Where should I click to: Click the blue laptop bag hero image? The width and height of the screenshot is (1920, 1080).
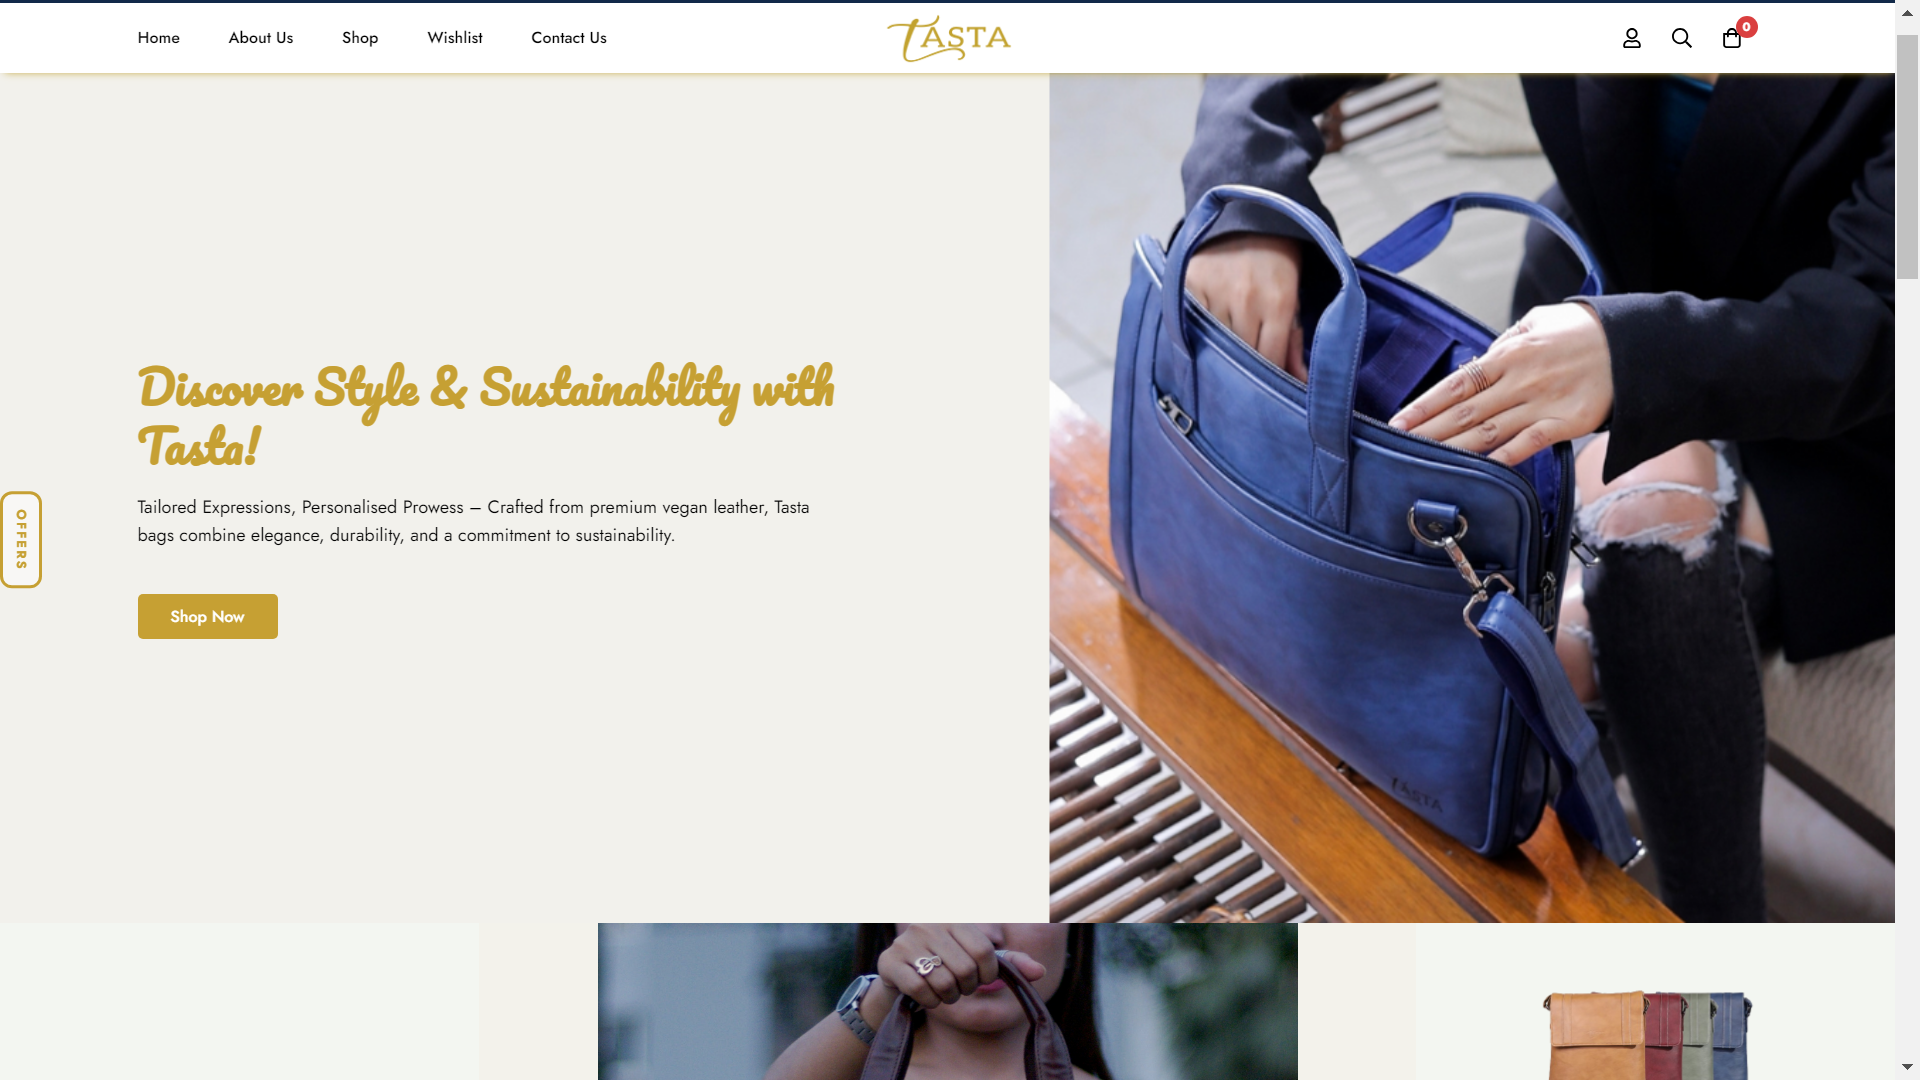click(1471, 498)
